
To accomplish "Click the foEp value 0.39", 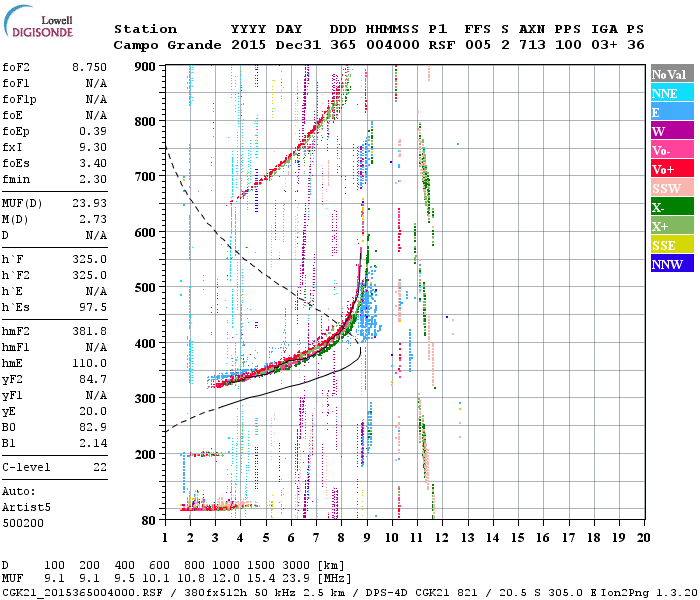I will point(93,131).
